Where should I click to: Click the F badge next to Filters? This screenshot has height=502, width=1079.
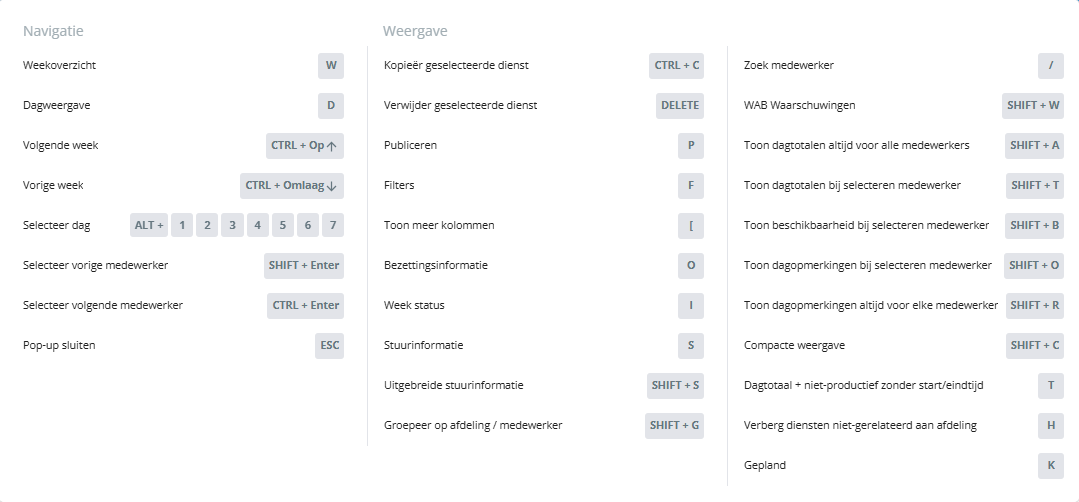(691, 186)
